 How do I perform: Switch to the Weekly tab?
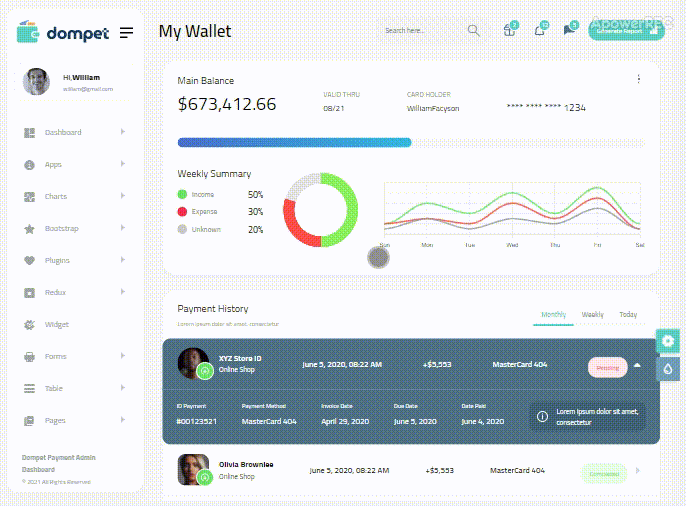coord(592,315)
